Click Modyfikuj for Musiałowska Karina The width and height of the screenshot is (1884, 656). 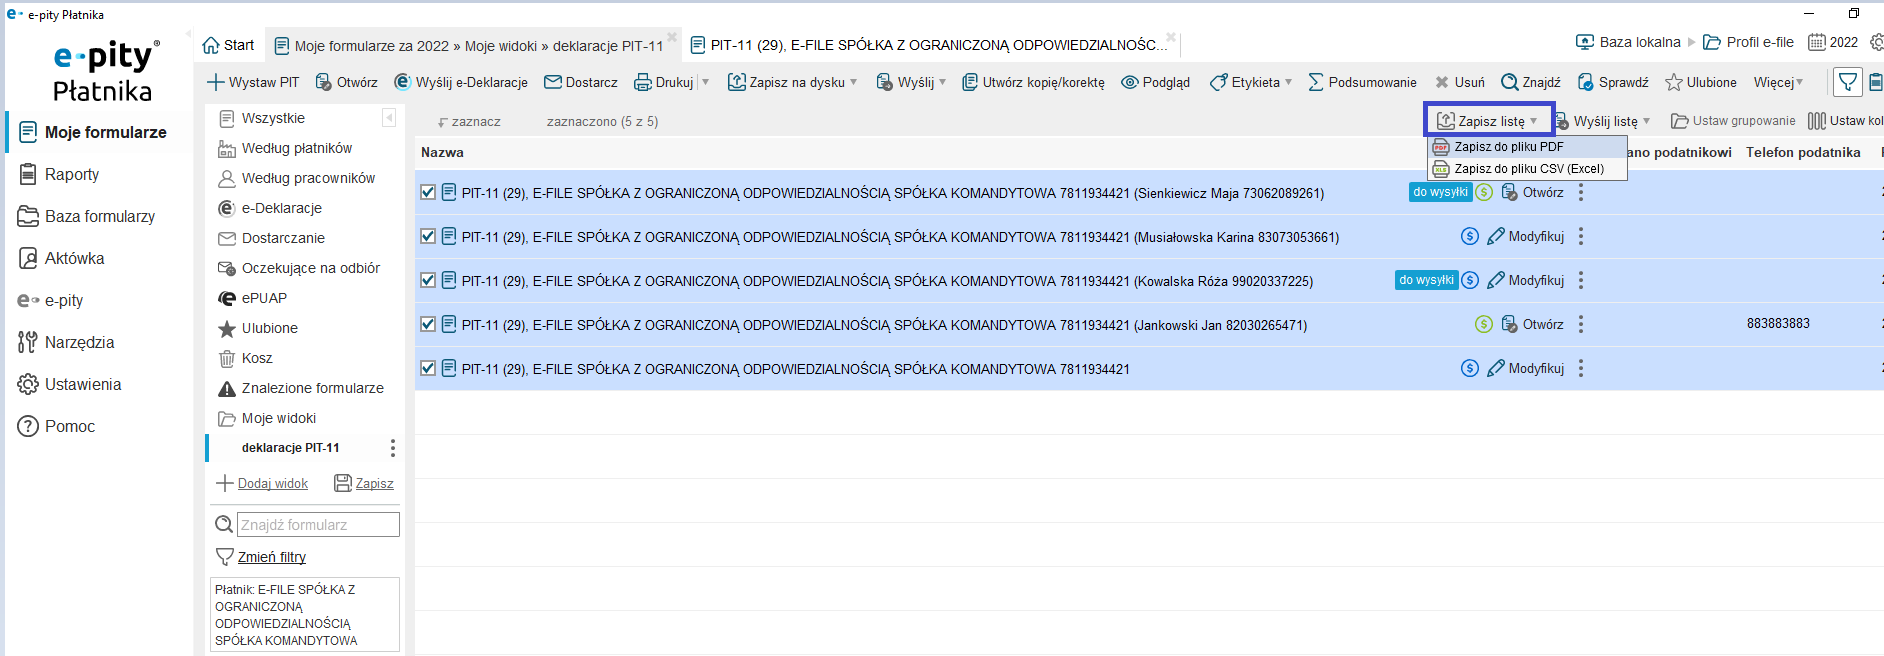point(1525,237)
